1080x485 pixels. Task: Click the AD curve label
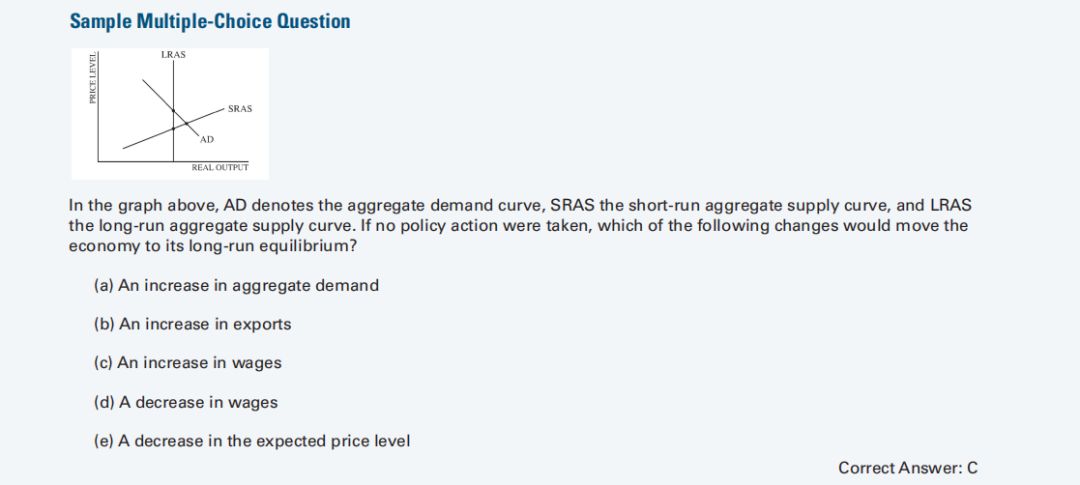click(x=207, y=139)
